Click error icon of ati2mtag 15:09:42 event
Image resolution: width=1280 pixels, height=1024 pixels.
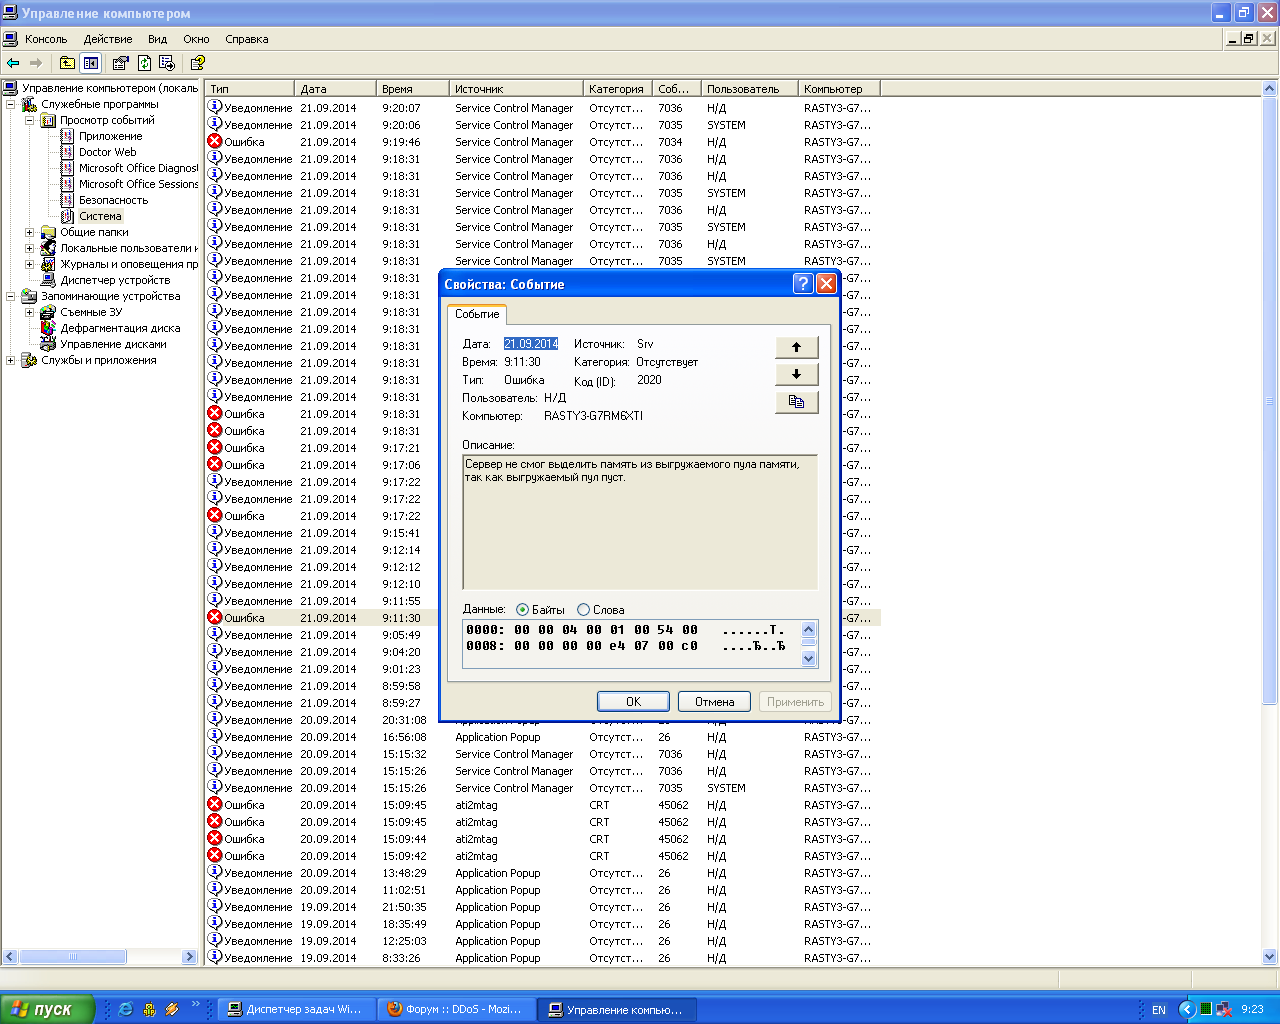214,855
